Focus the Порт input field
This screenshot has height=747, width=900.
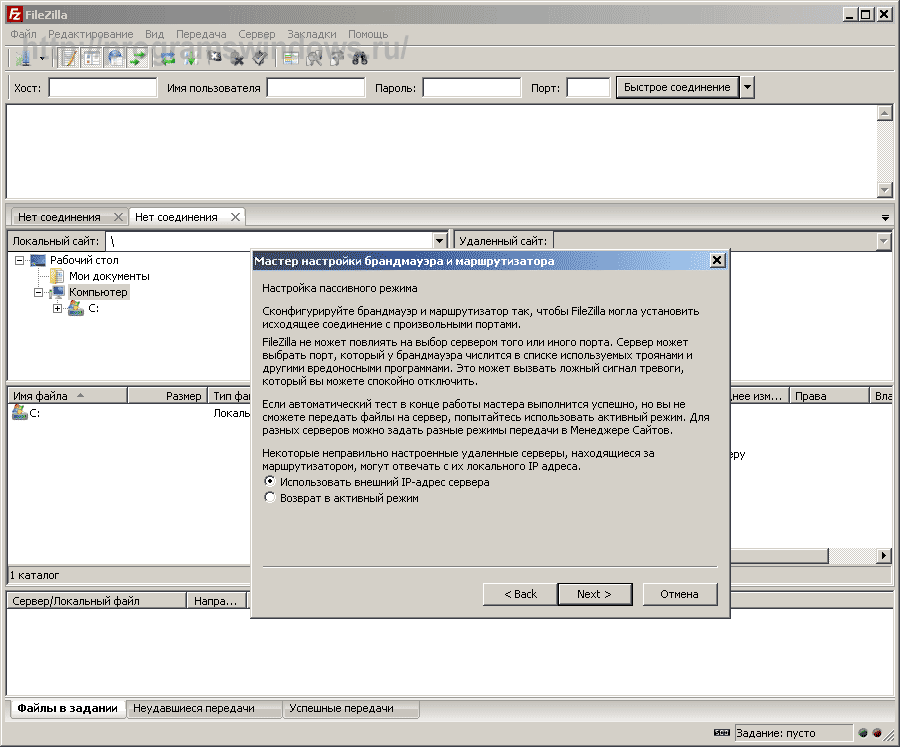pyautogui.click(x=588, y=88)
